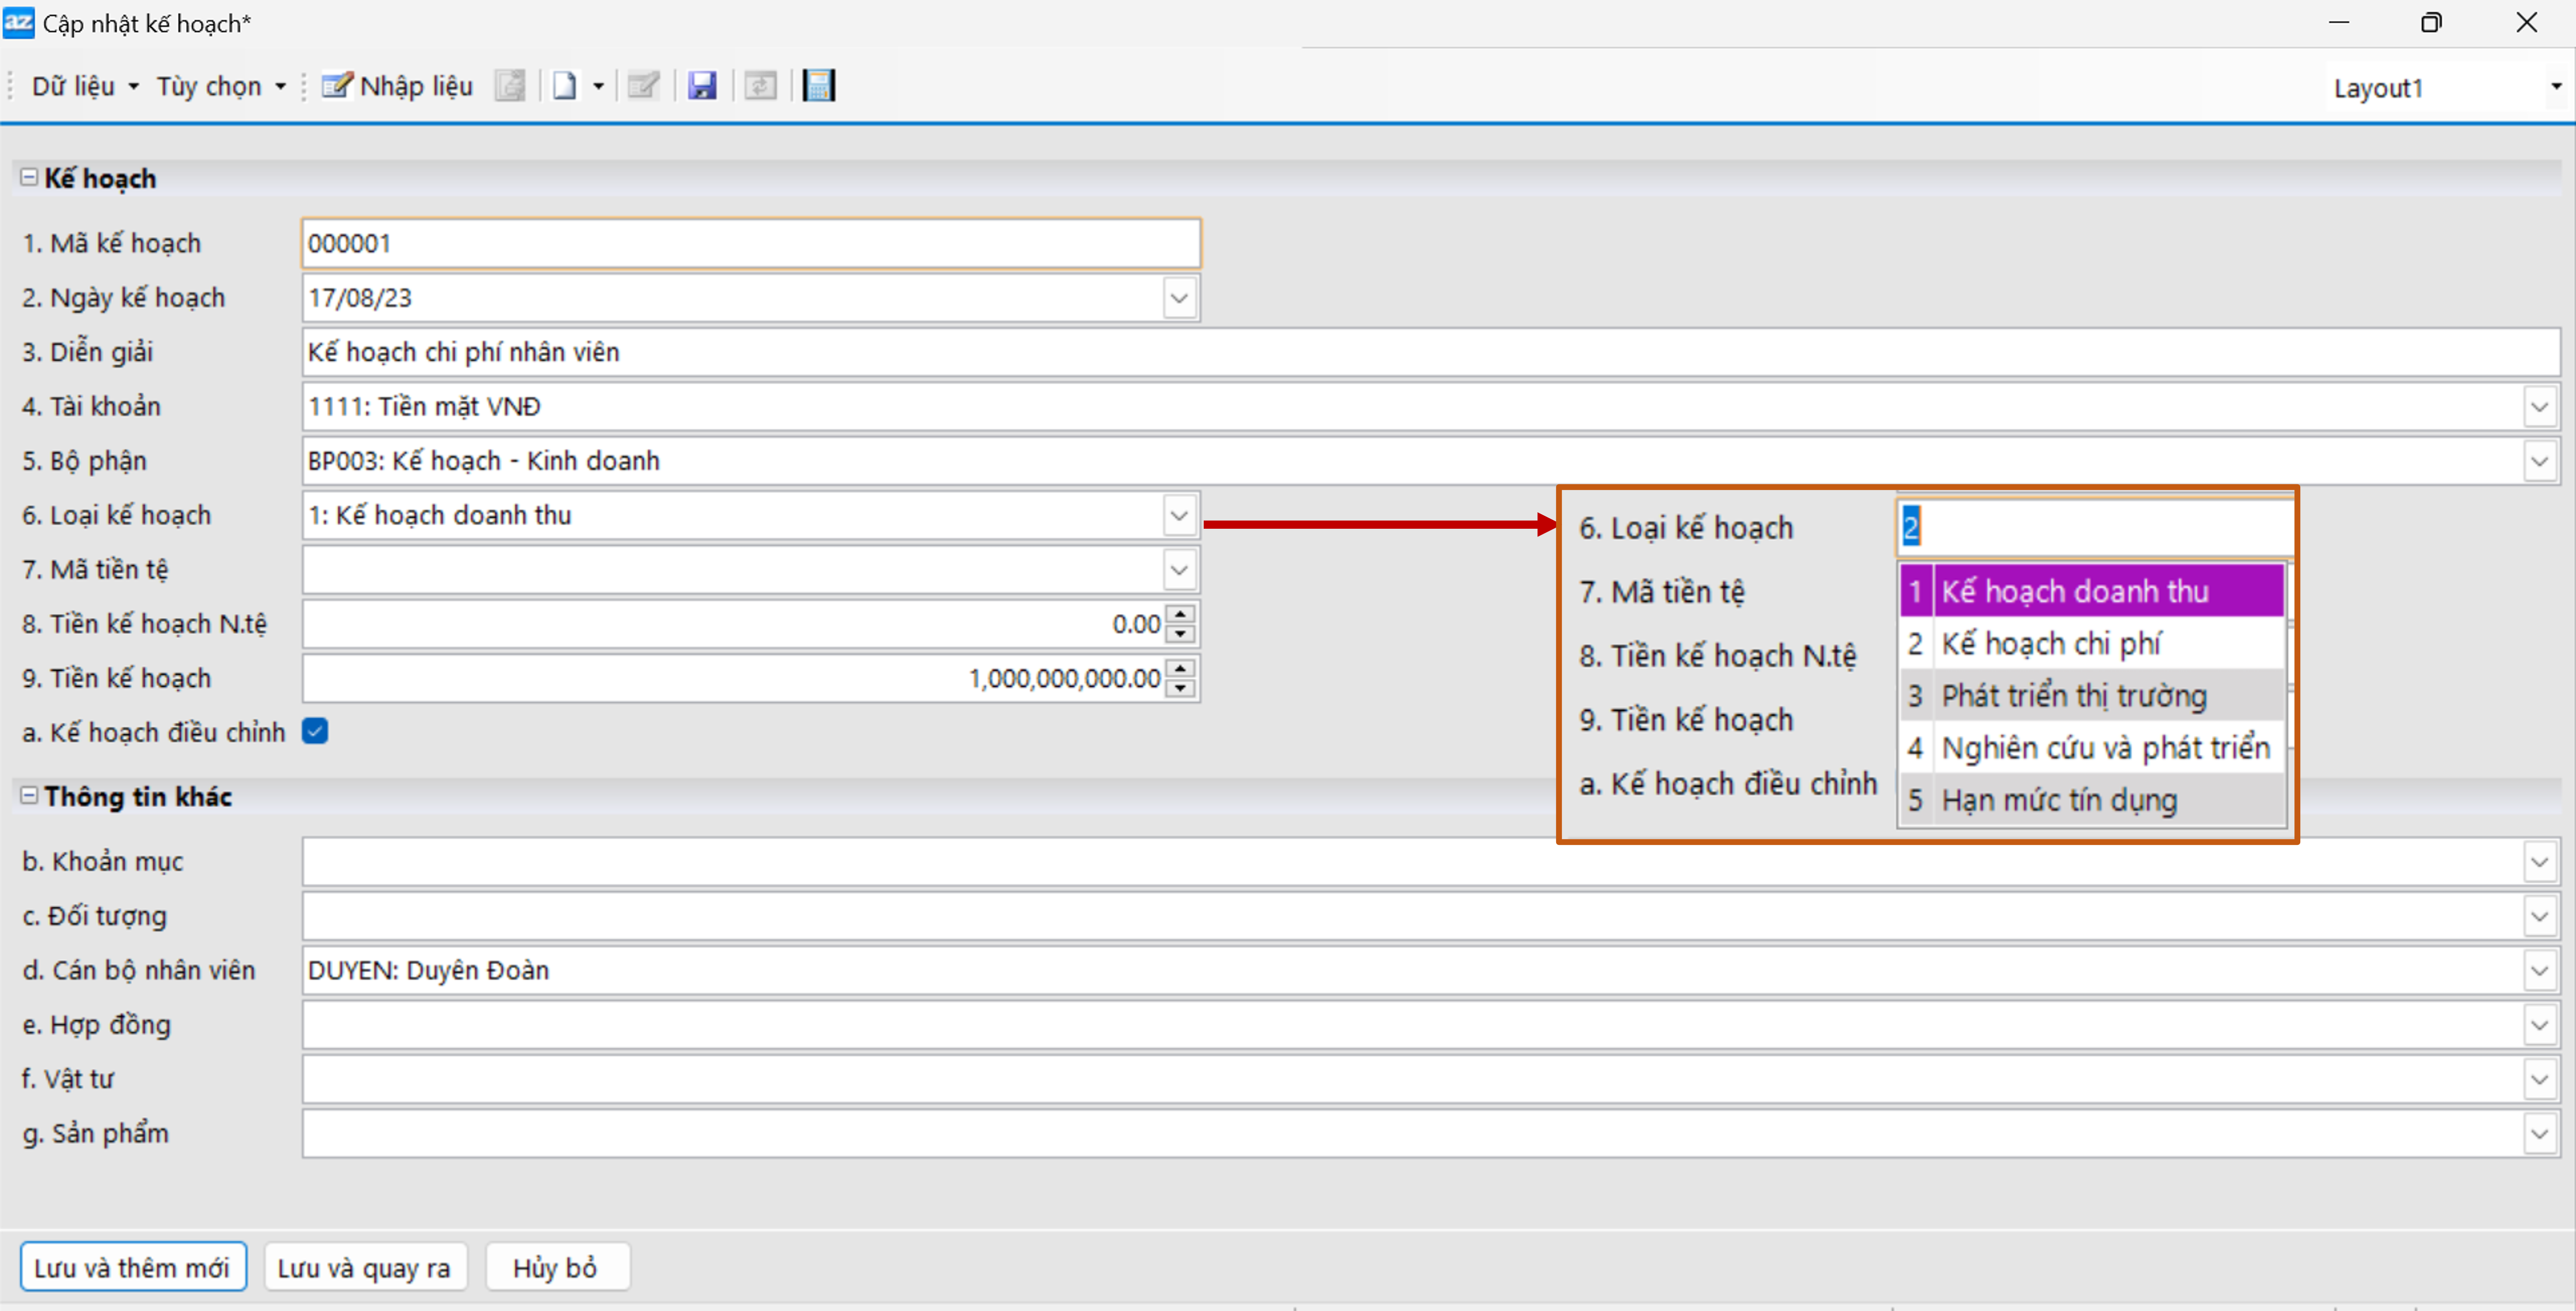Uncheck the Kế hoạch điều chỉnh checkbox

(316, 732)
